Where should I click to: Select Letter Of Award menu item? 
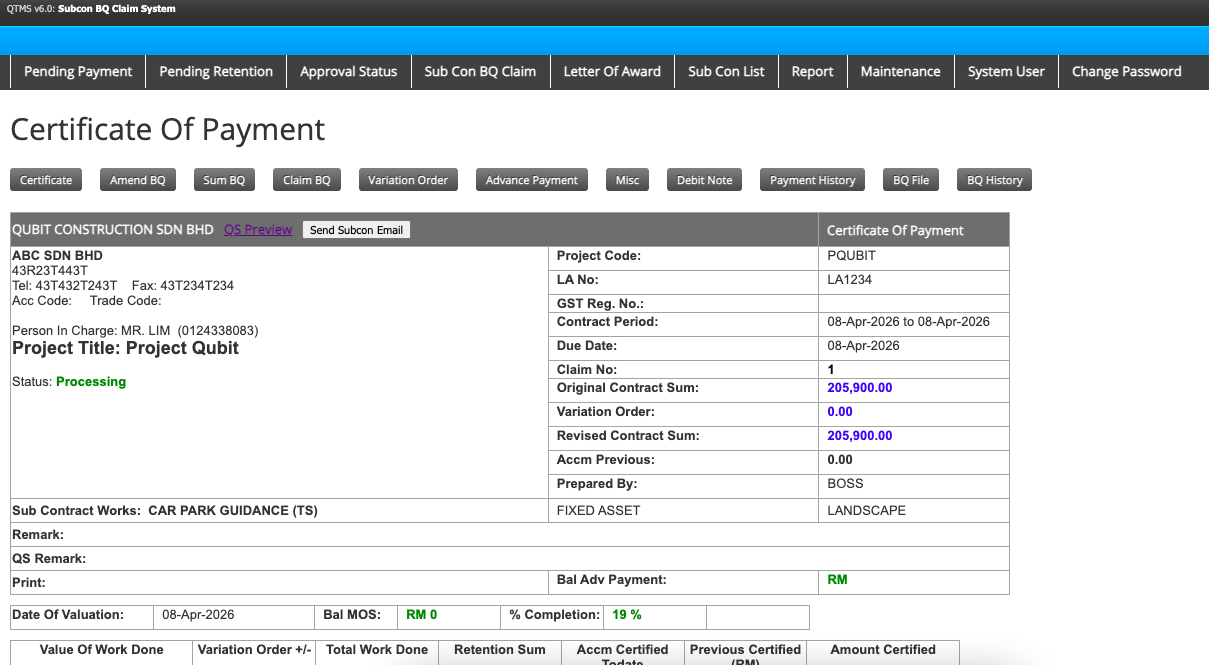pos(612,72)
